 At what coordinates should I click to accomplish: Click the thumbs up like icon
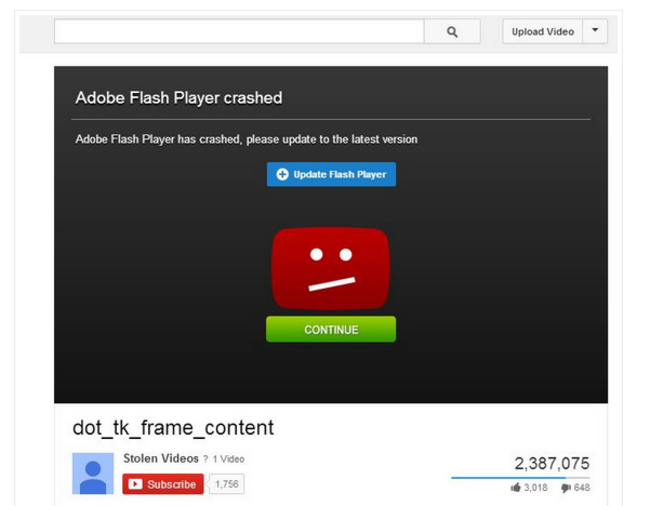pyautogui.click(x=515, y=487)
